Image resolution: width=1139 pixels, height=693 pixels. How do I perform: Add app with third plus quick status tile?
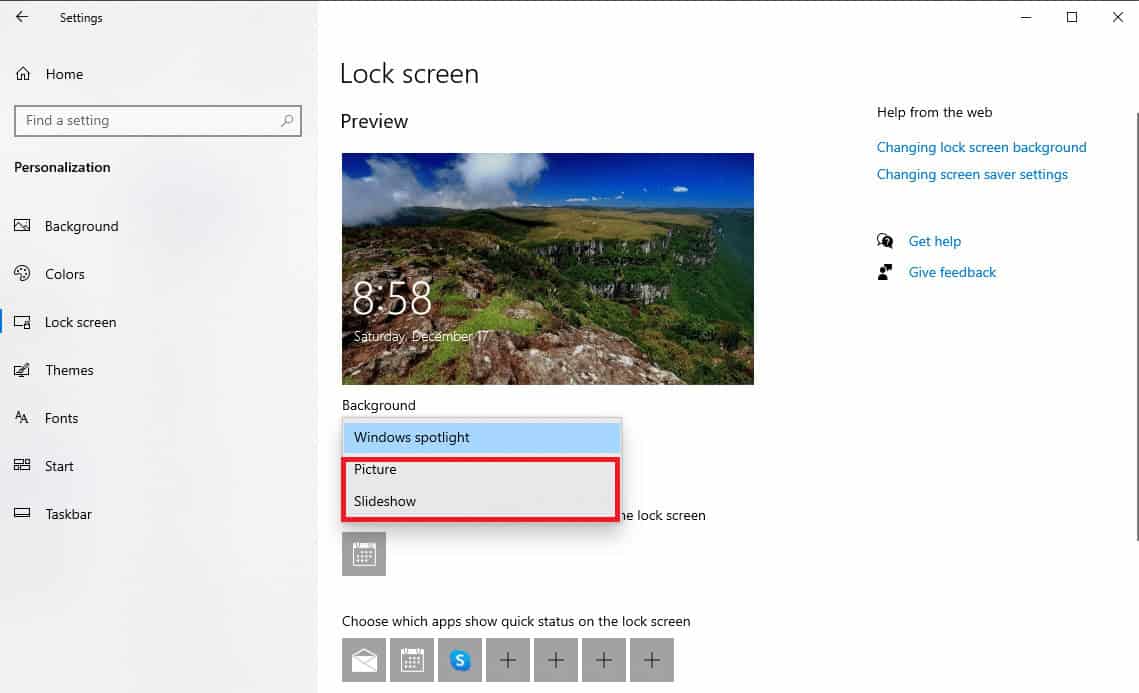[604, 660]
